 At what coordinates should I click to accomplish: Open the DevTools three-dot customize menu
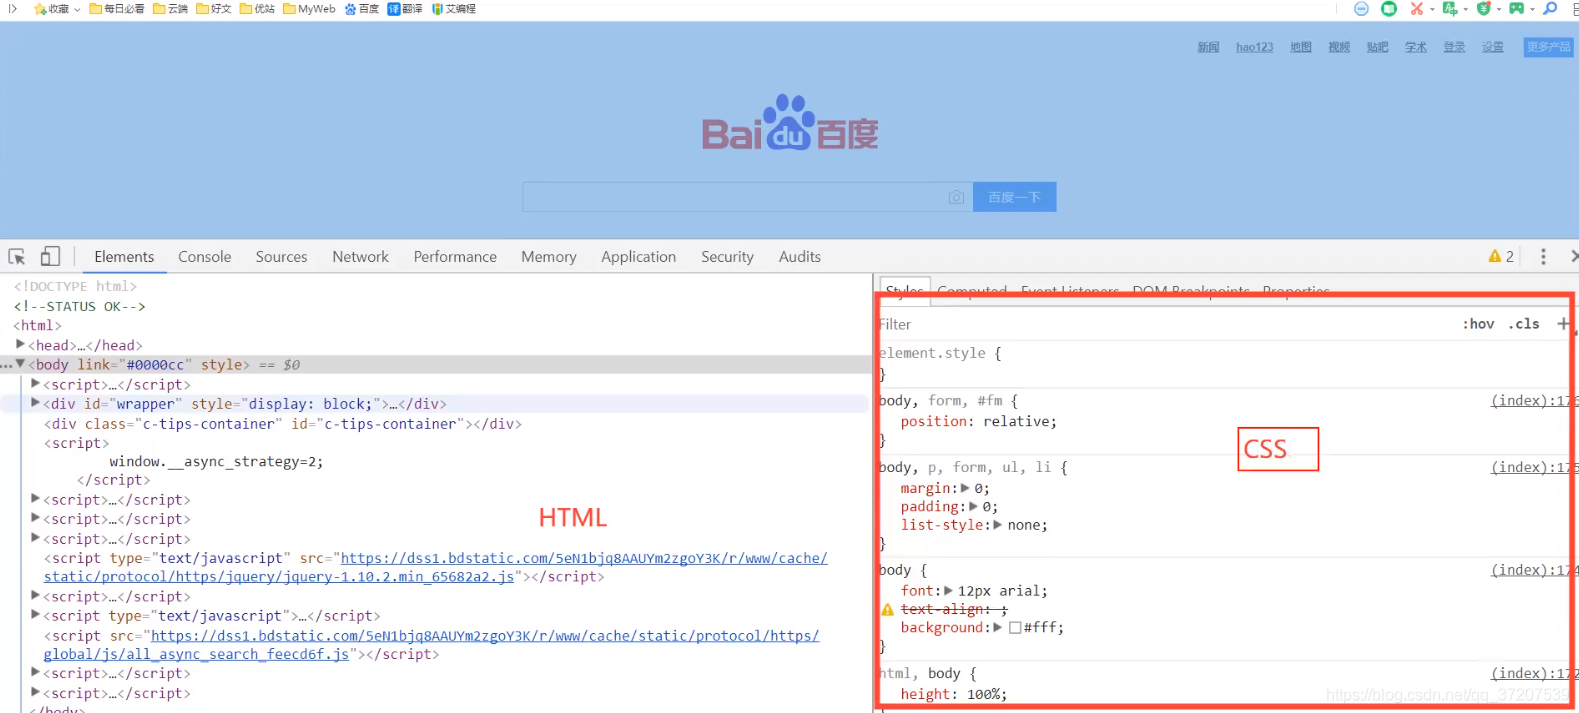click(1543, 257)
